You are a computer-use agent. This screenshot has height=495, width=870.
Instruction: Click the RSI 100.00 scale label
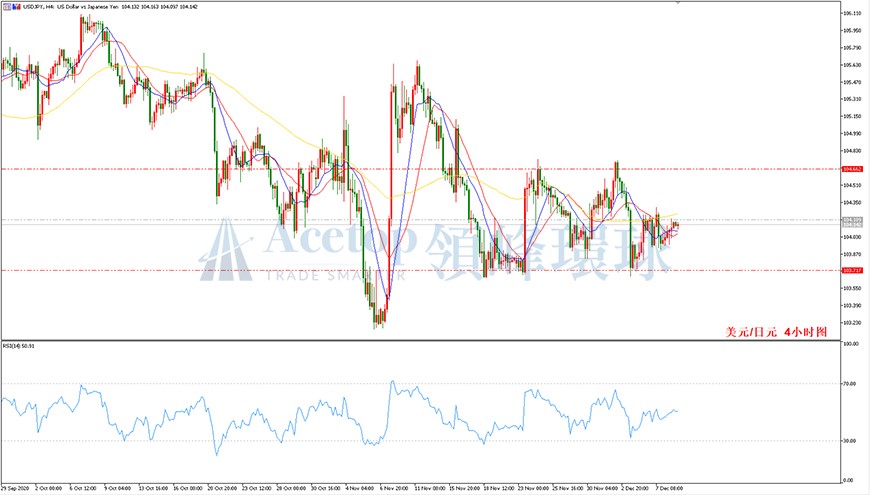(x=851, y=344)
